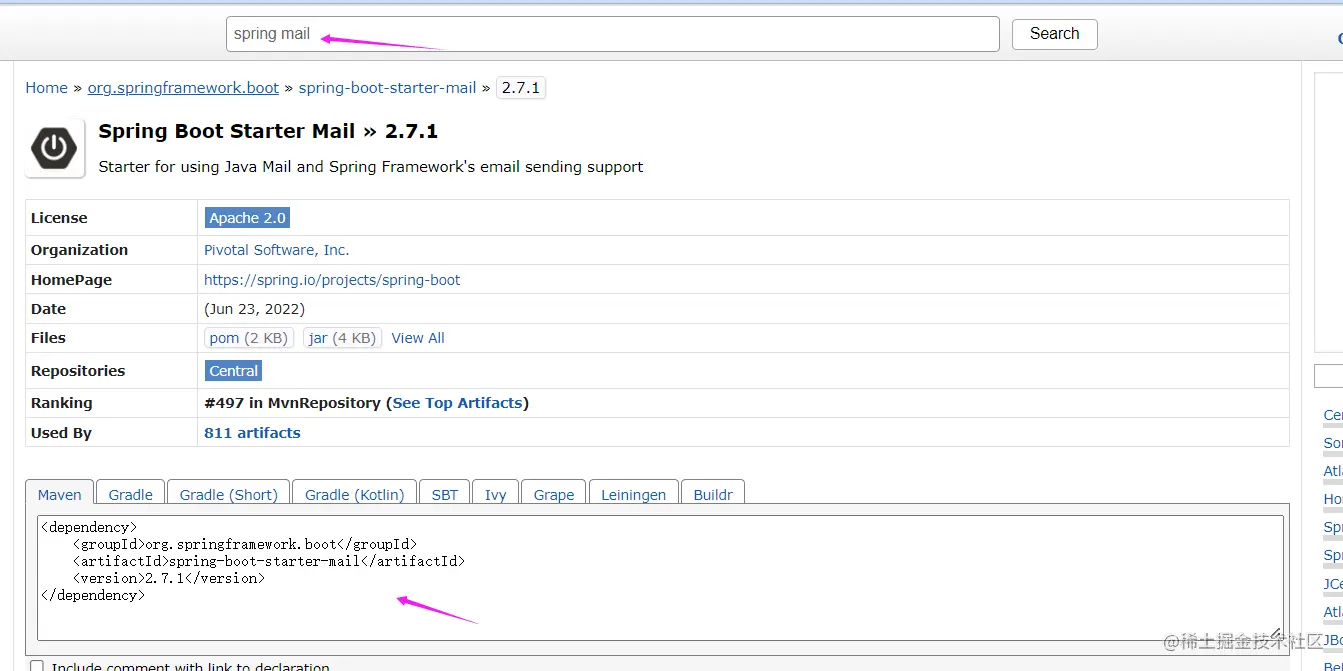Click the Search button

pyautogui.click(x=1054, y=34)
